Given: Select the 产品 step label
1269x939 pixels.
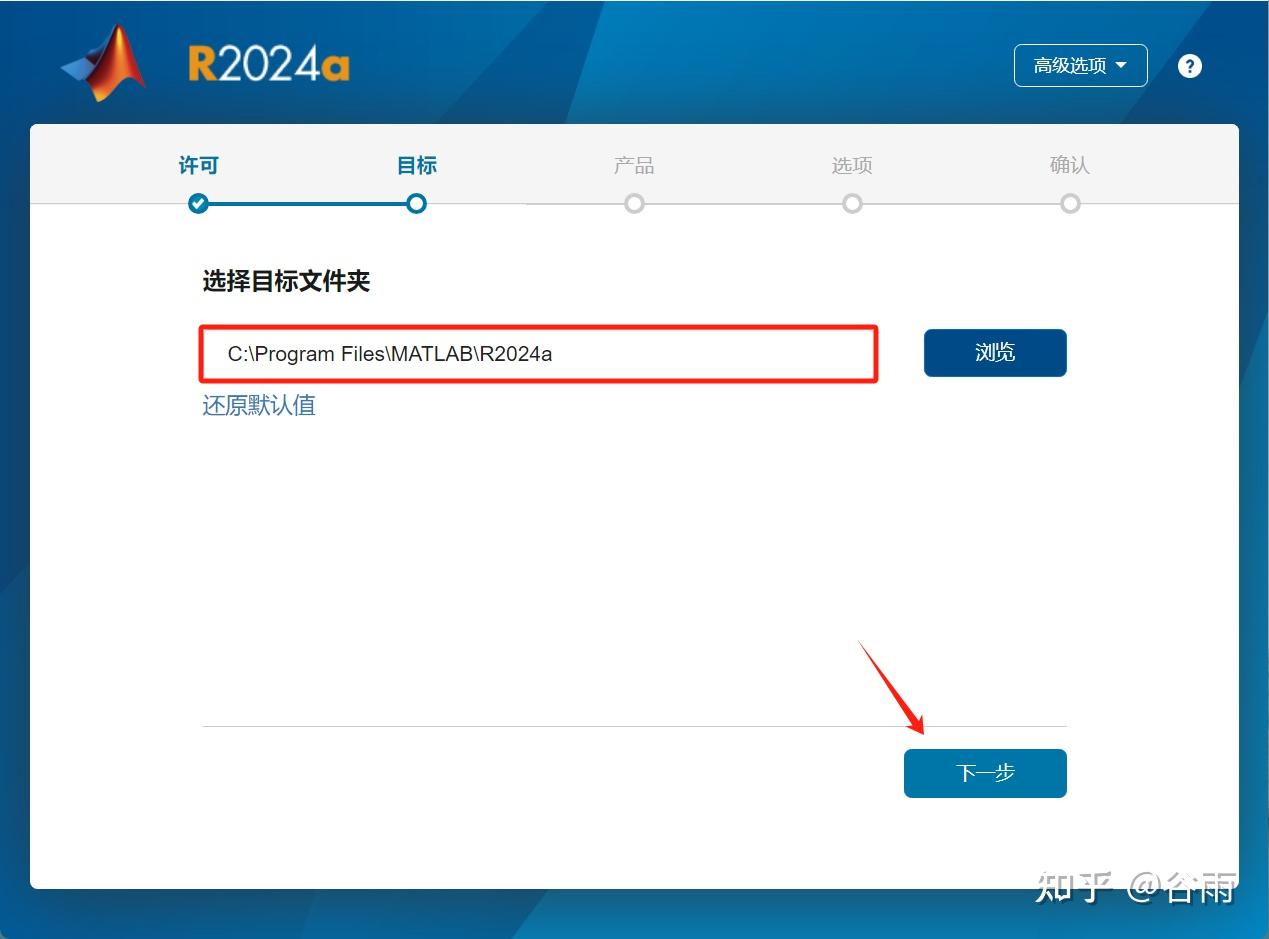Looking at the screenshot, I should 634,165.
